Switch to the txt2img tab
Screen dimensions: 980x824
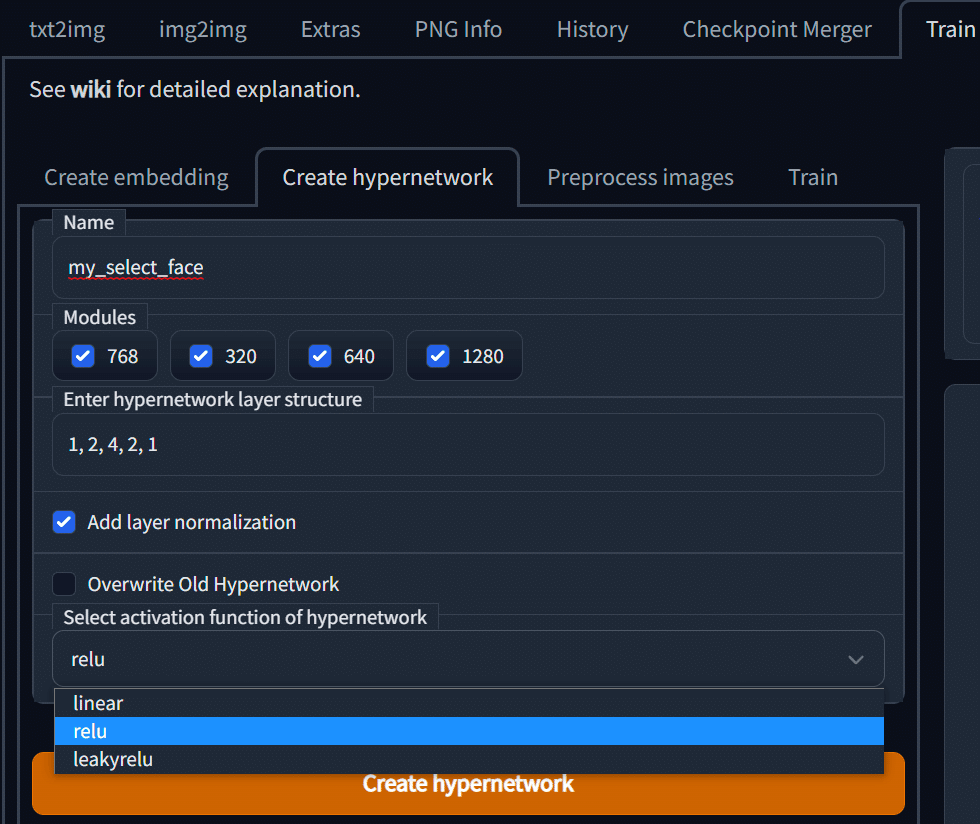tap(66, 29)
